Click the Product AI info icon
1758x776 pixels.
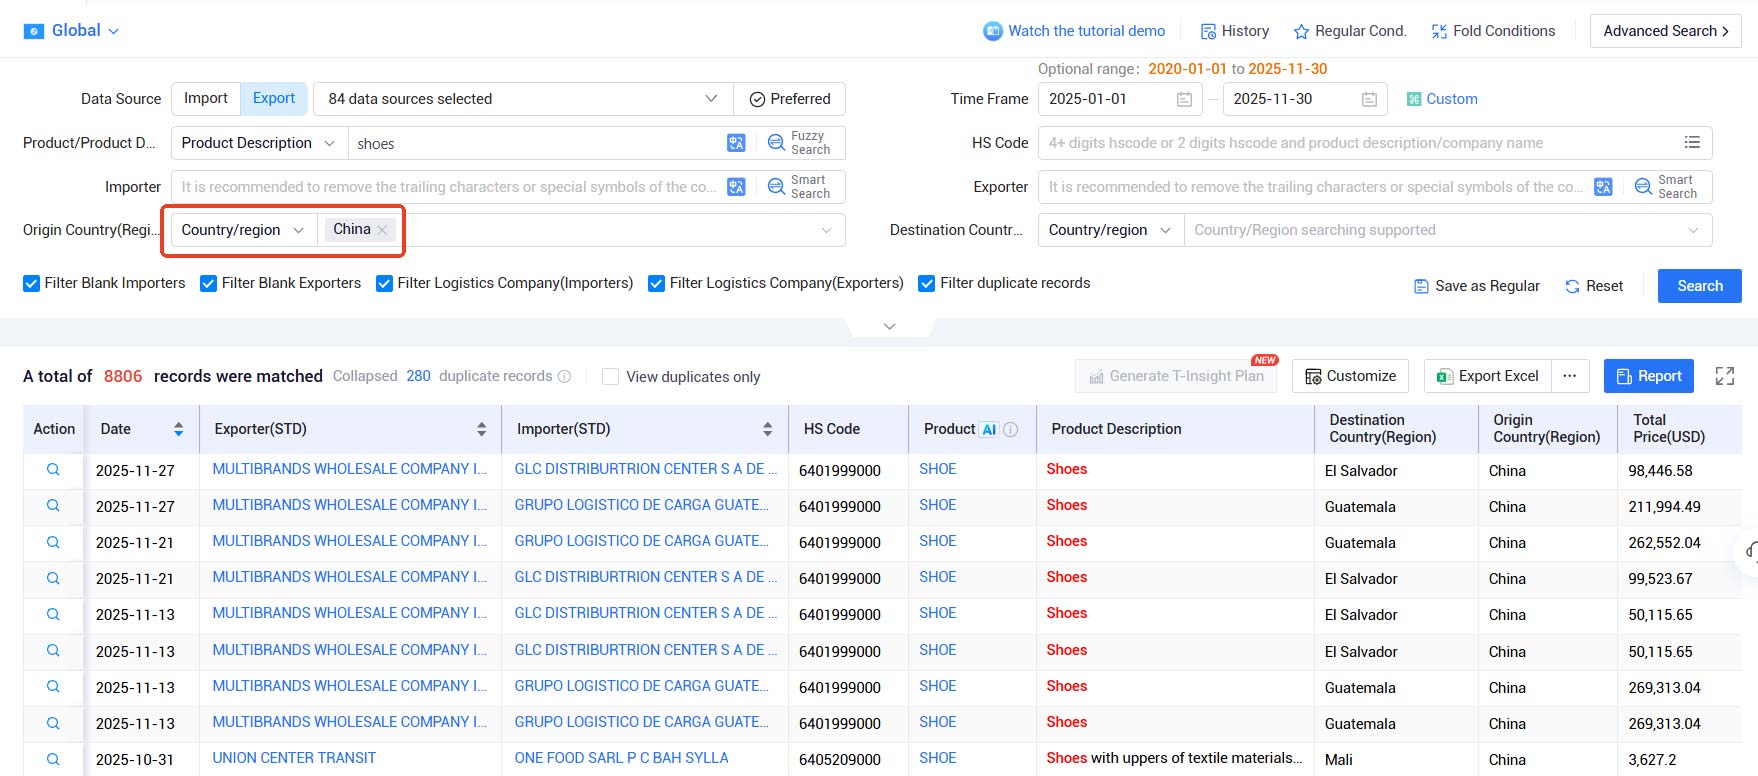point(1011,429)
